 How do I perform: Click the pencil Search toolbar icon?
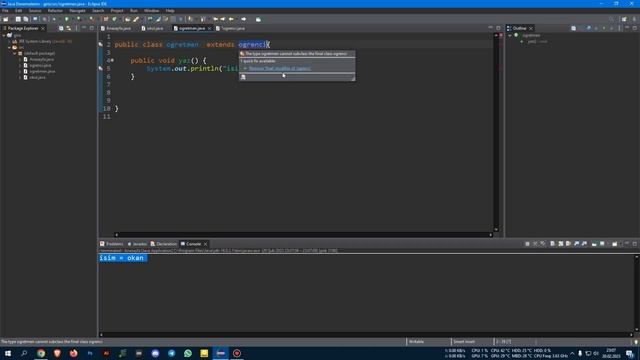136,19
